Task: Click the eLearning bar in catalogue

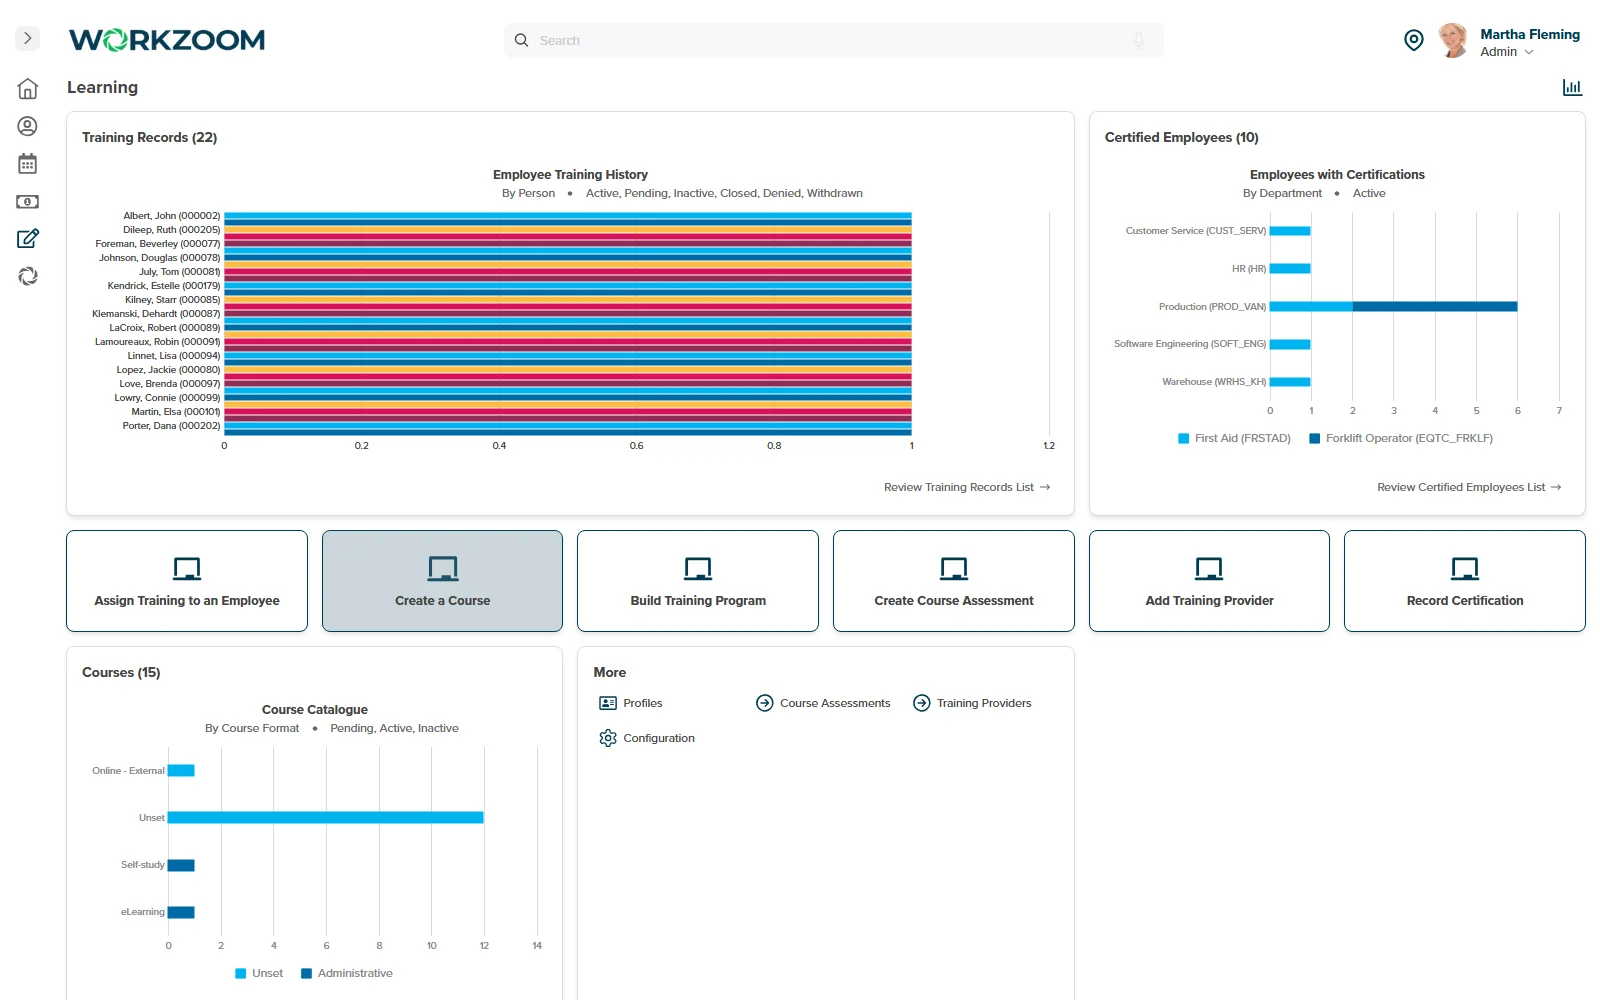Action: (x=181, y=912)
